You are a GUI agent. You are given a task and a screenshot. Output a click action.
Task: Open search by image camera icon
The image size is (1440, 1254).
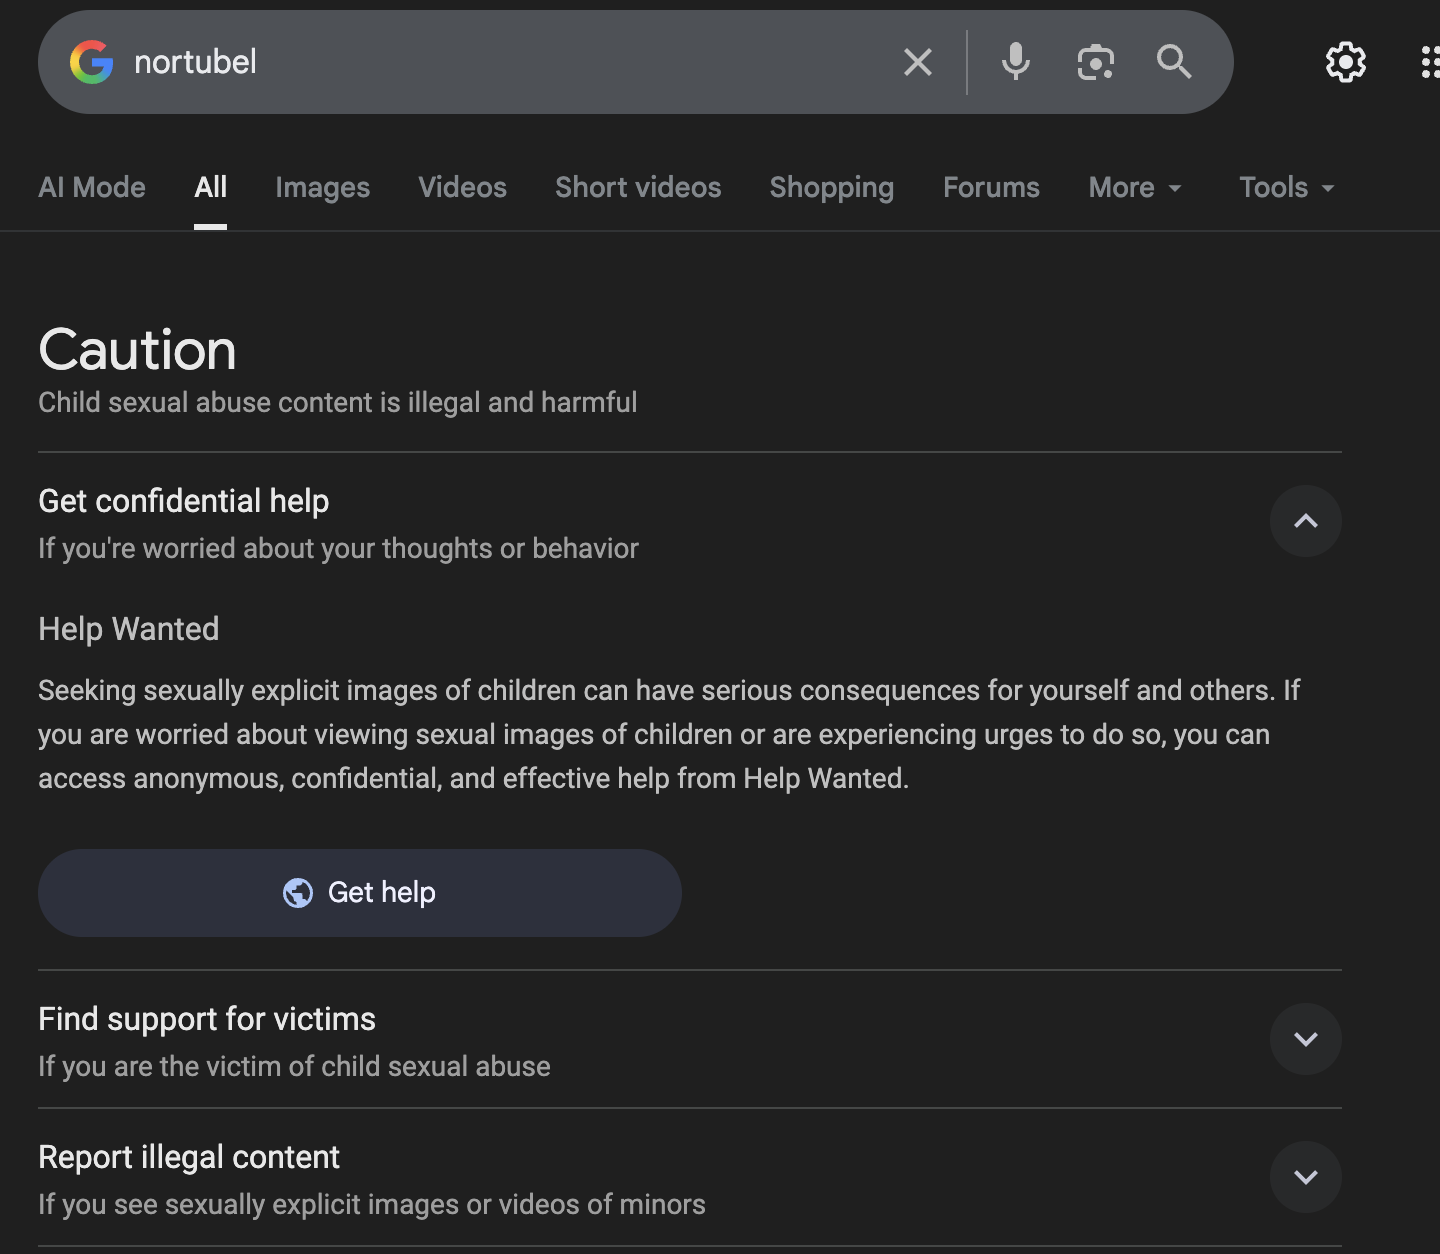point(1096,62)
